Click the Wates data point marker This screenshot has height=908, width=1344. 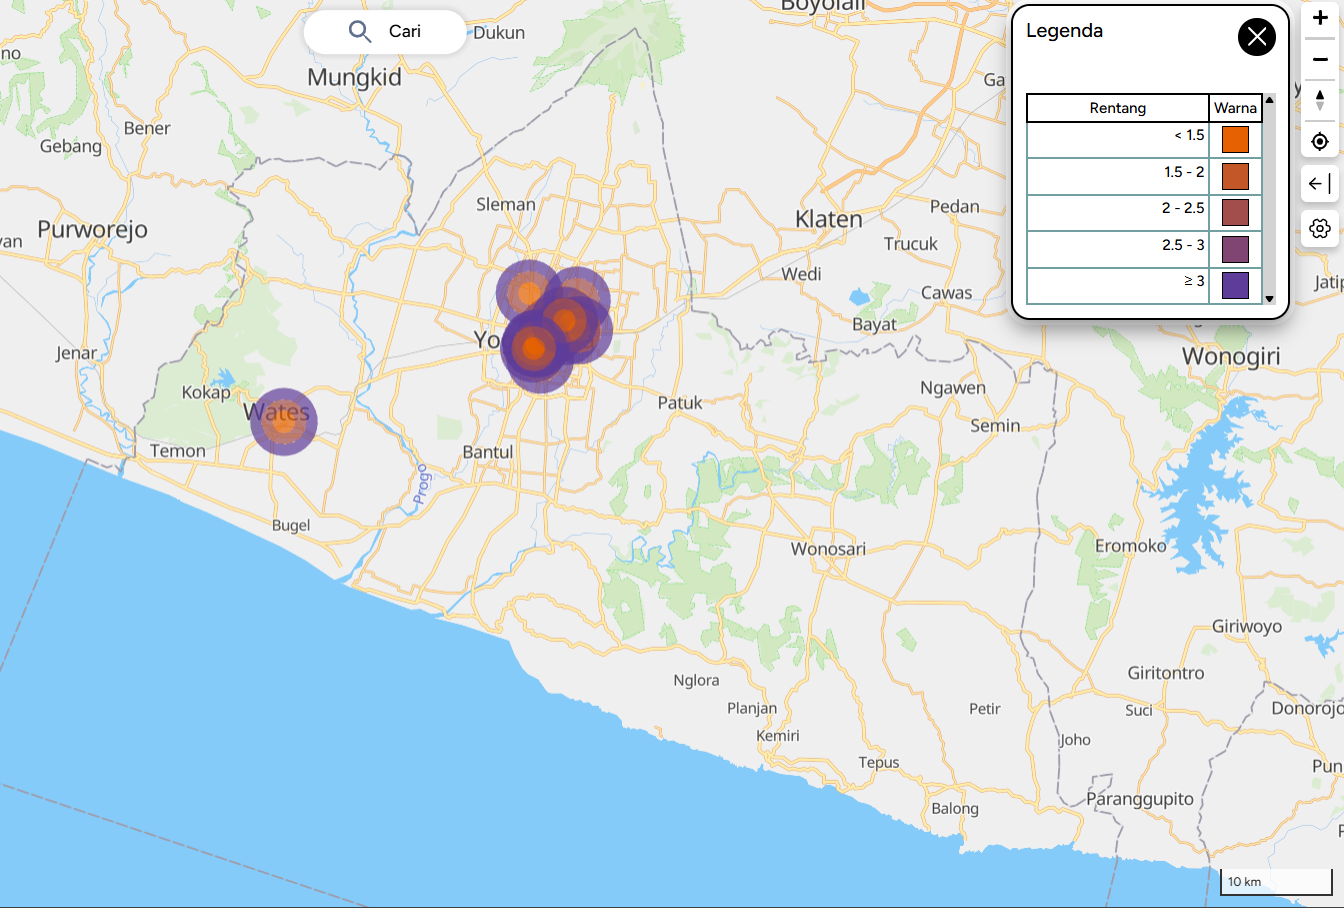(284, 422)
